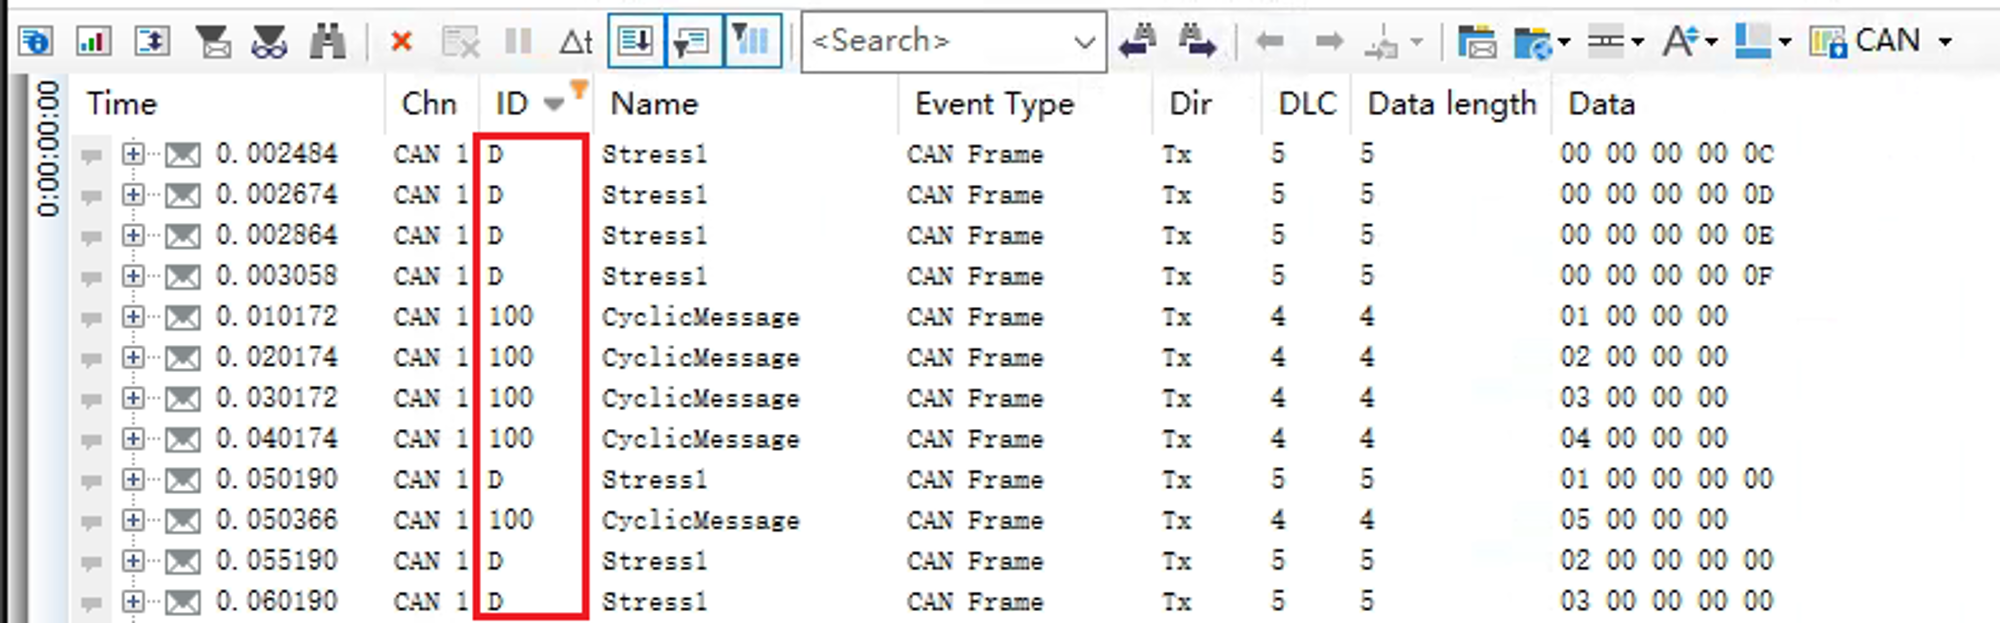Click the delta time display icon

pos(575,41)
